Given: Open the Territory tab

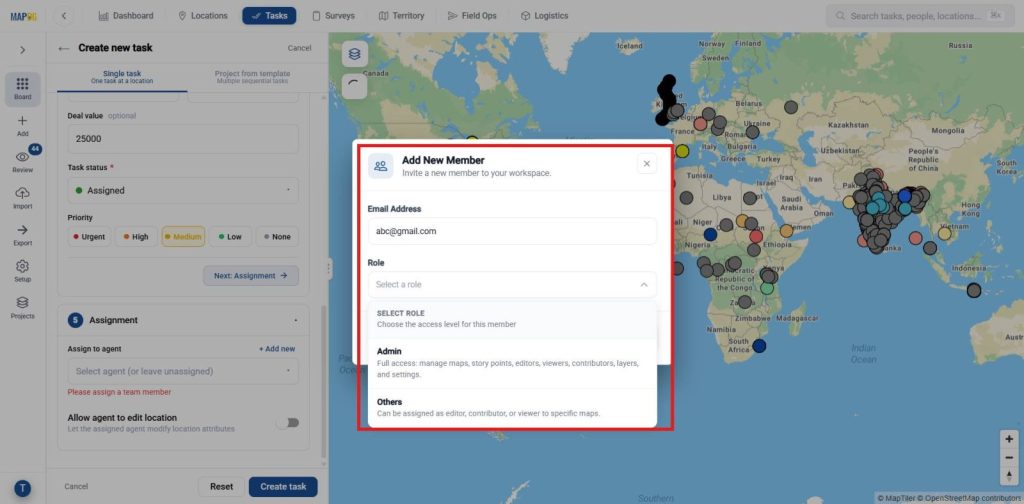Looking at the screenshot, I should 402,16.
